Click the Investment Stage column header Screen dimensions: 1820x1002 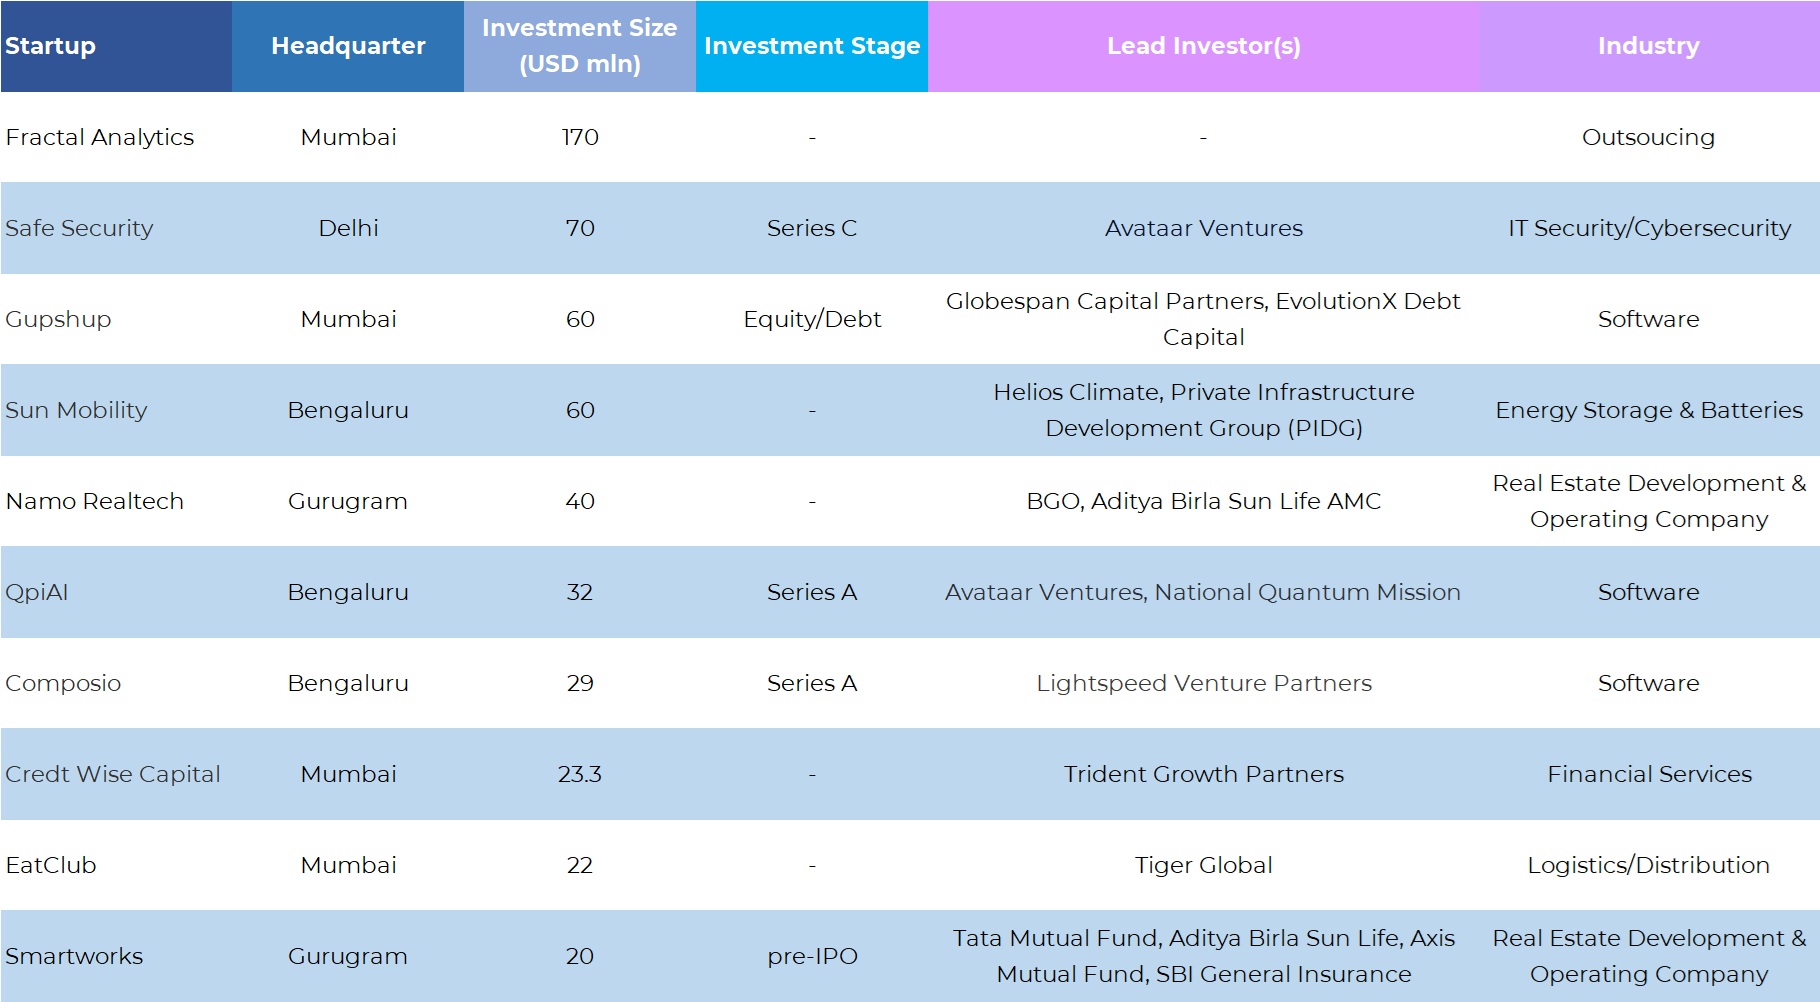click(x=812, y=46)
